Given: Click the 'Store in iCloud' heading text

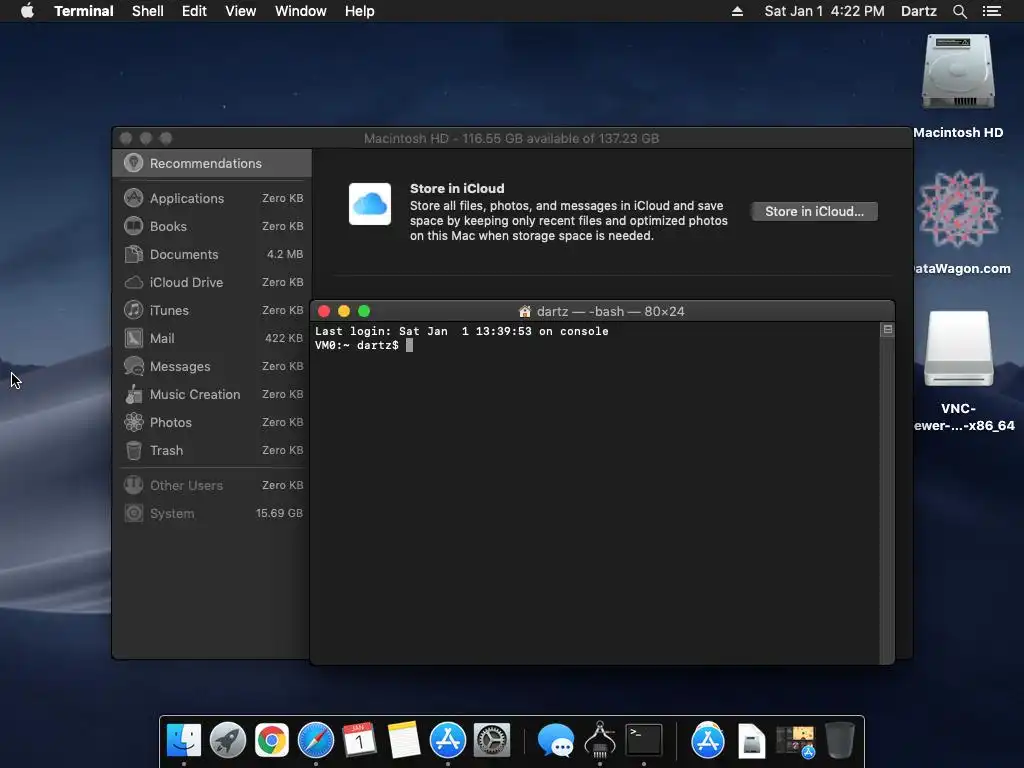Looking at the screenshot, I should [x=457, y=188].
